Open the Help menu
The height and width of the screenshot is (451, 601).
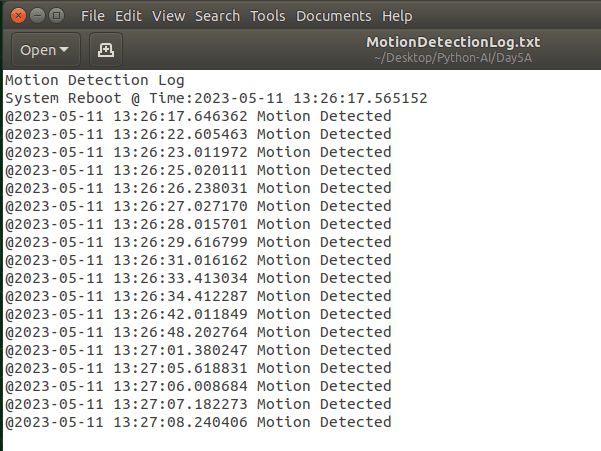397,16
